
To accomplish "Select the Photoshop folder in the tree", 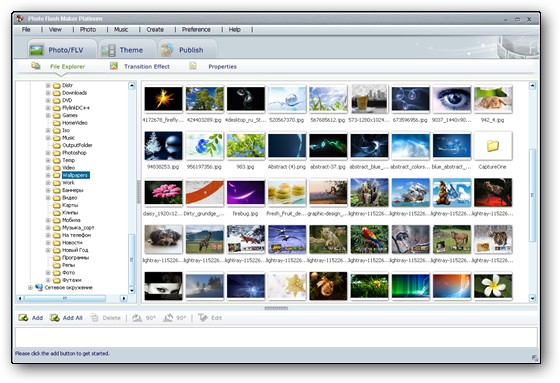I will (74, 153).
